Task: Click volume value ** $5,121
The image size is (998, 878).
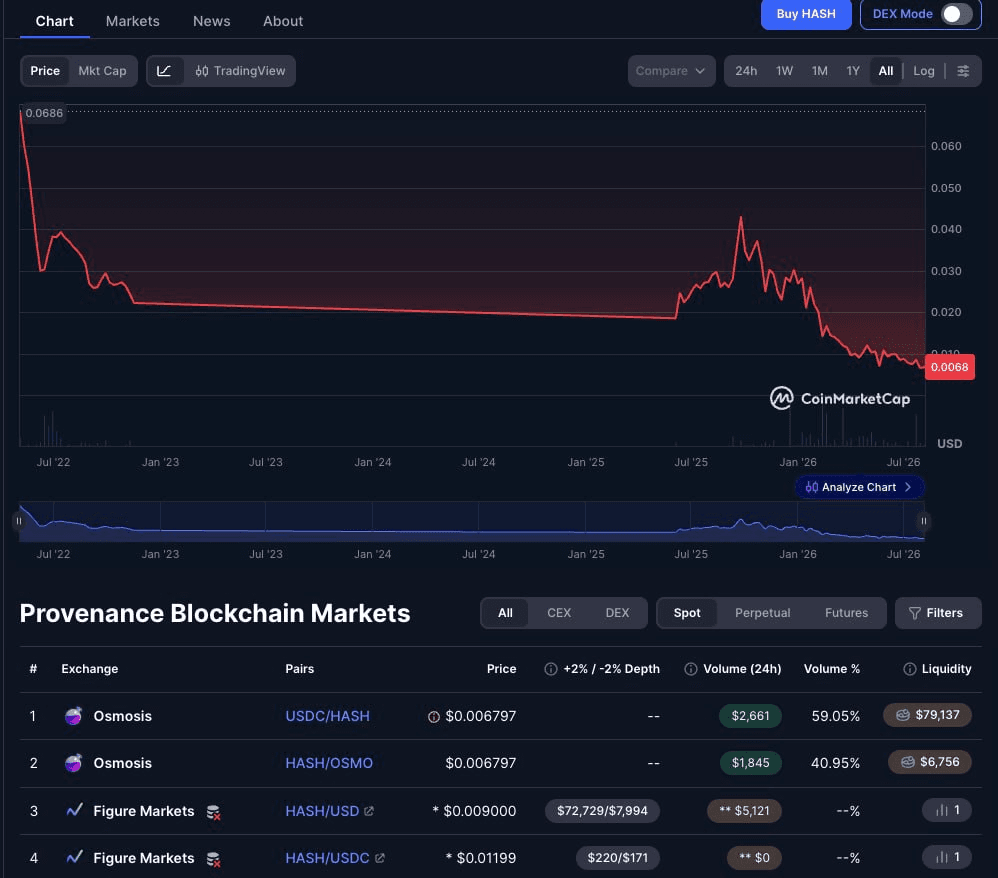Action: [744, 811]
